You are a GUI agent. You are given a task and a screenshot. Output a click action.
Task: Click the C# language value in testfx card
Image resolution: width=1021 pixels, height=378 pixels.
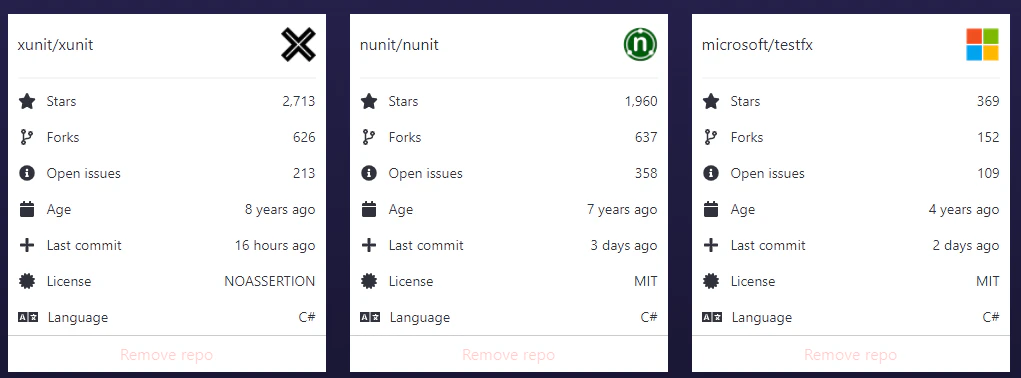[x=990, y=317]
